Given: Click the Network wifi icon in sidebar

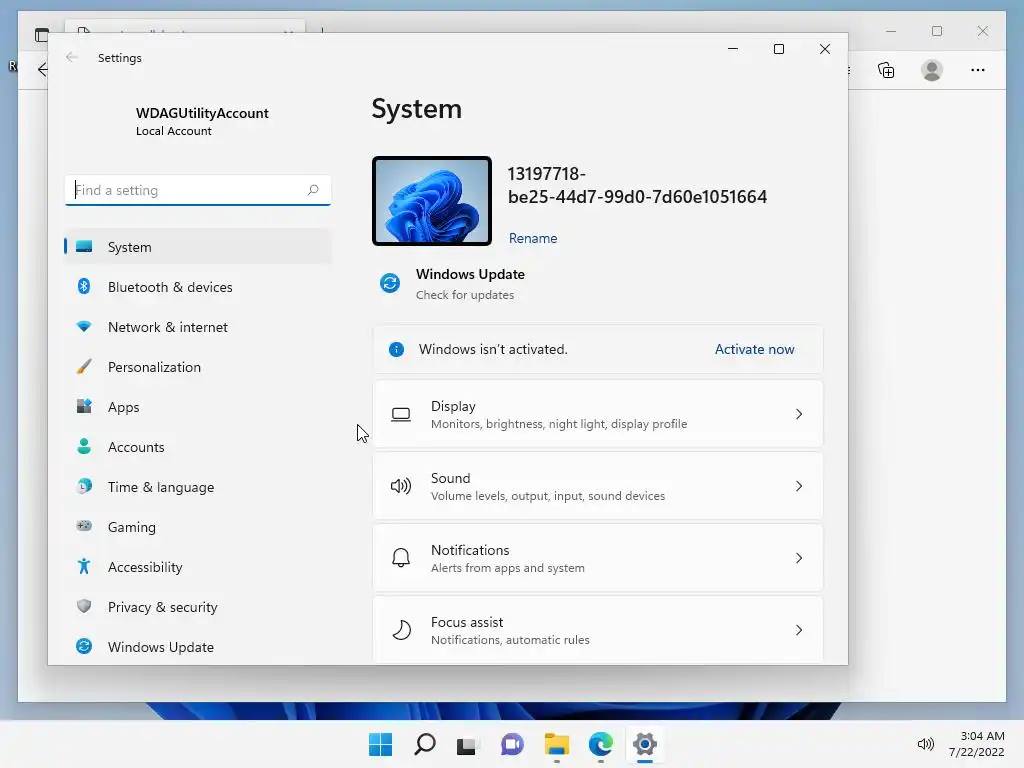Looking at the screenshot, I should coord(84,327).
